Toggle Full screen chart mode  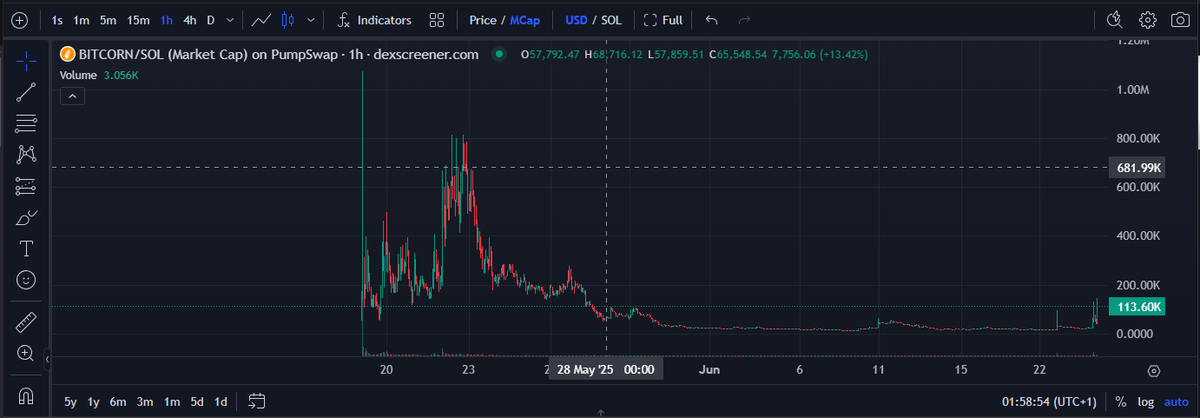click(662, 19)
